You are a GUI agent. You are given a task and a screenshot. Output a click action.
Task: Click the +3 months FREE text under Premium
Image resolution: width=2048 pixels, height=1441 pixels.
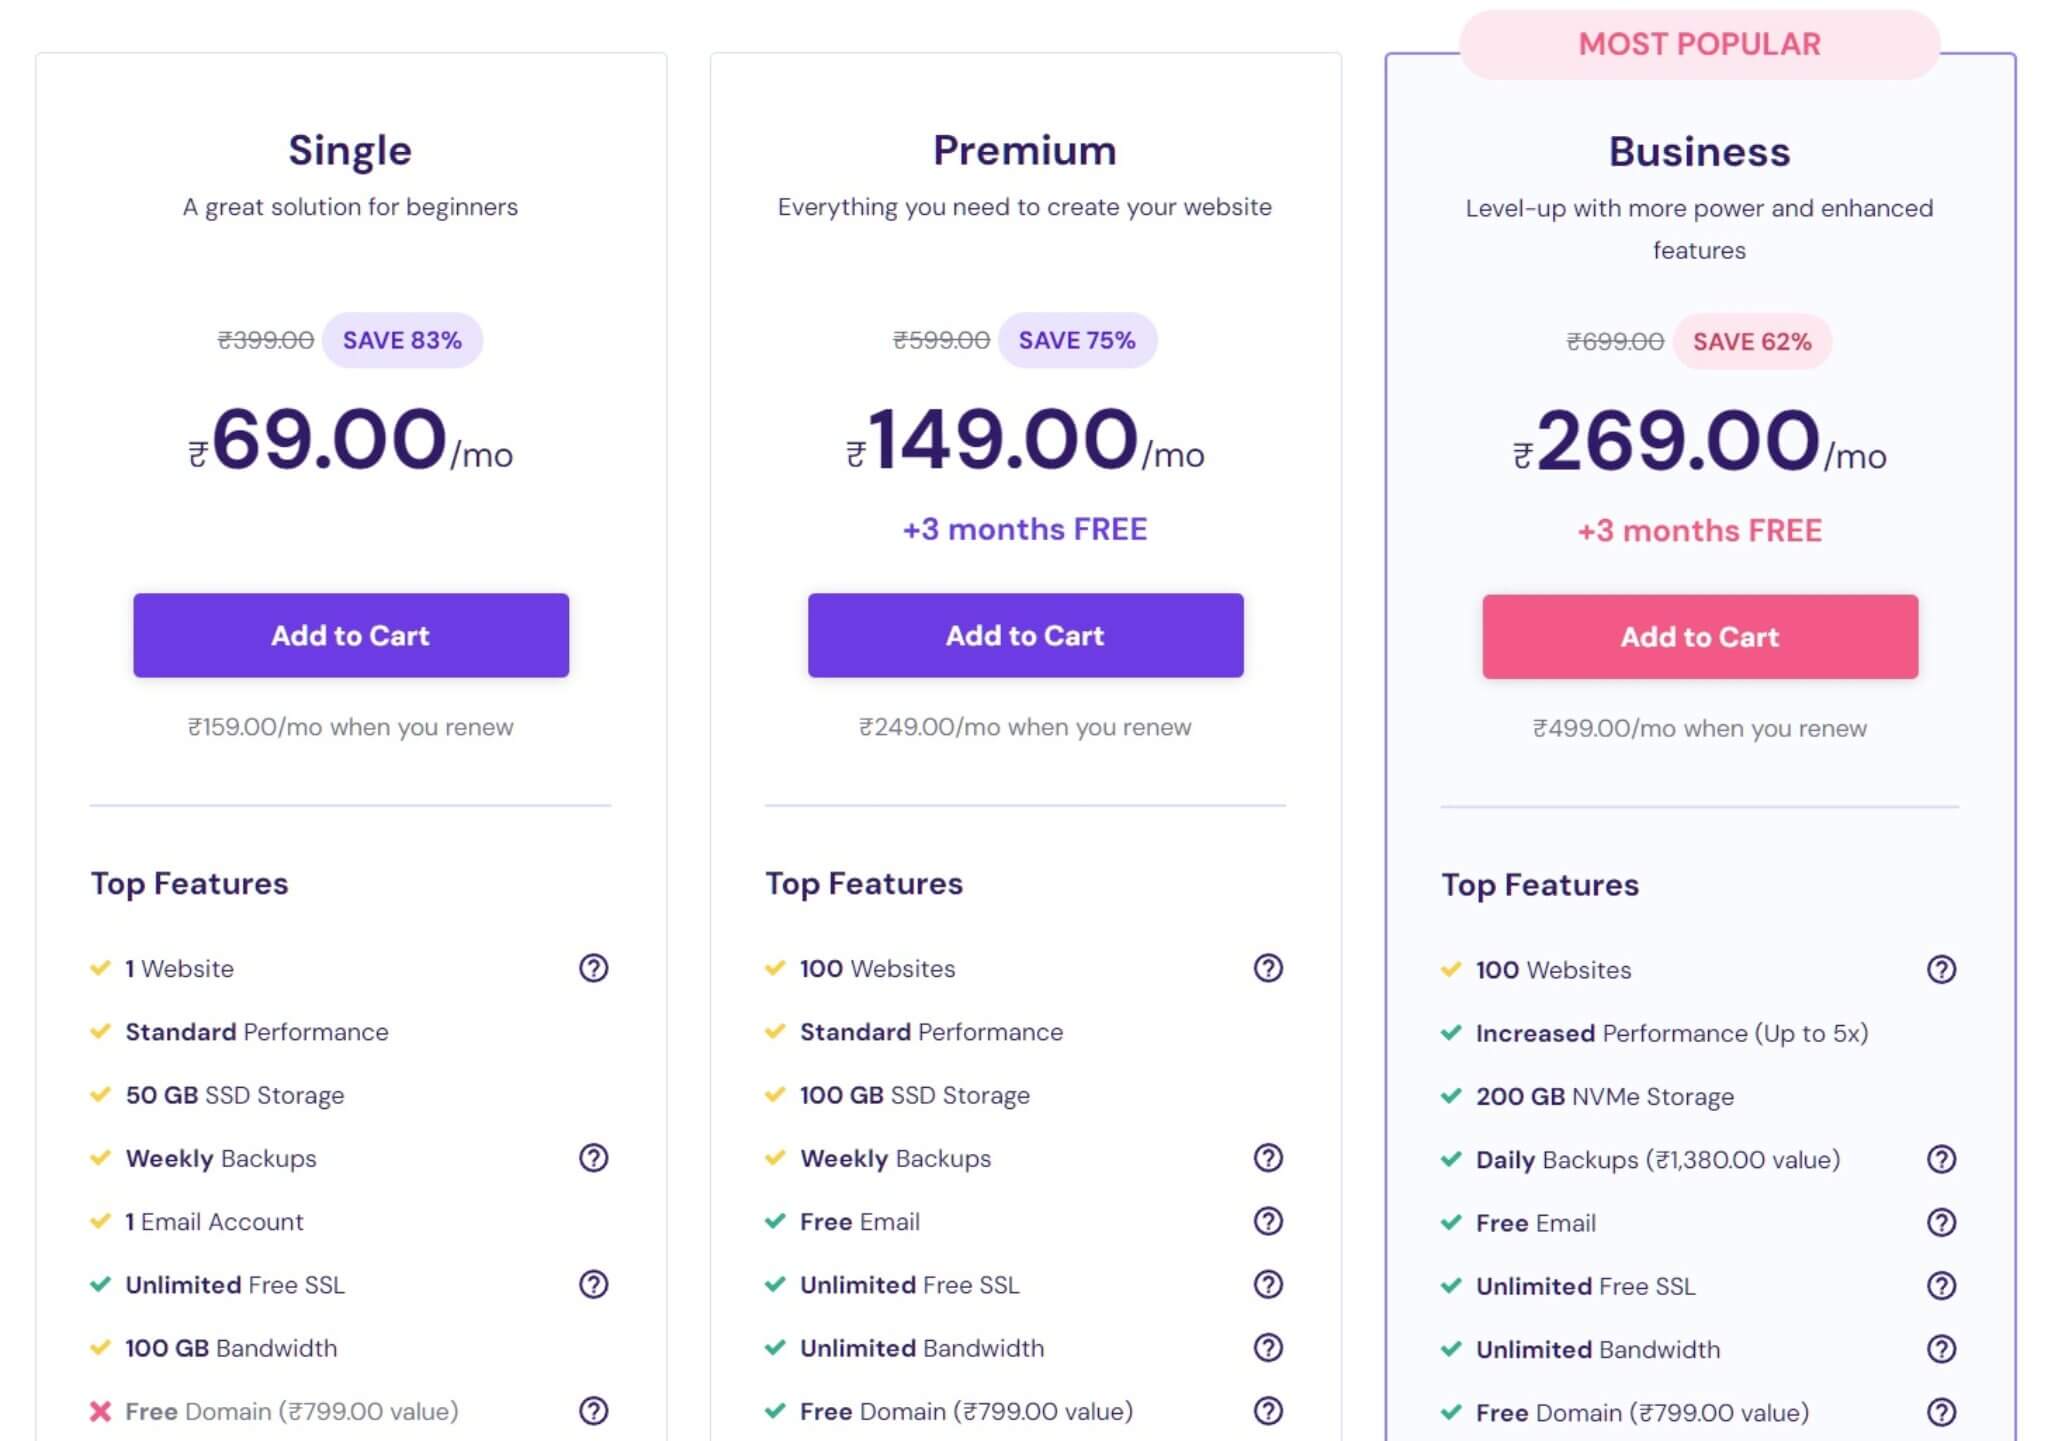1025,528
